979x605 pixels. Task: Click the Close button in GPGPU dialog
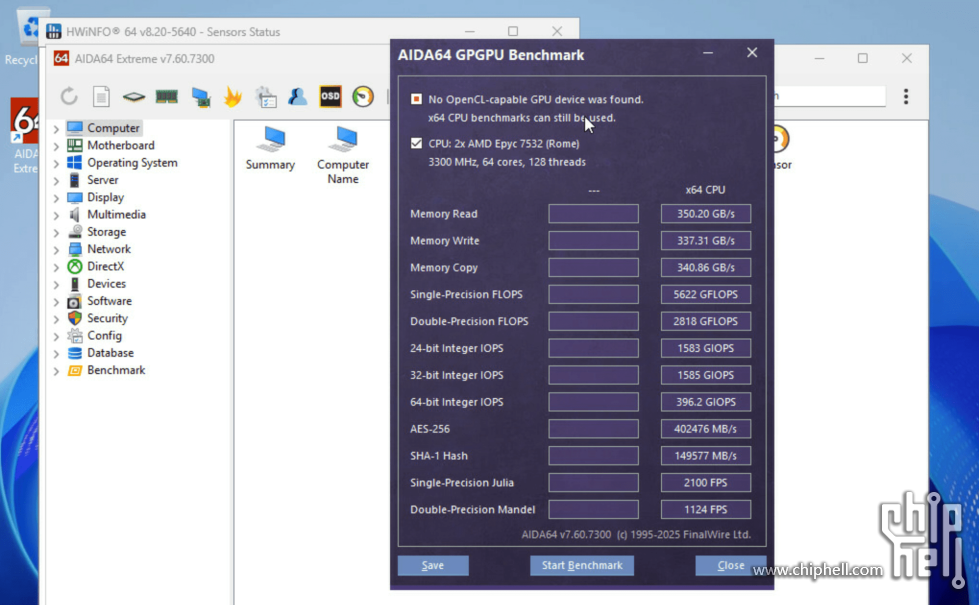731,565
